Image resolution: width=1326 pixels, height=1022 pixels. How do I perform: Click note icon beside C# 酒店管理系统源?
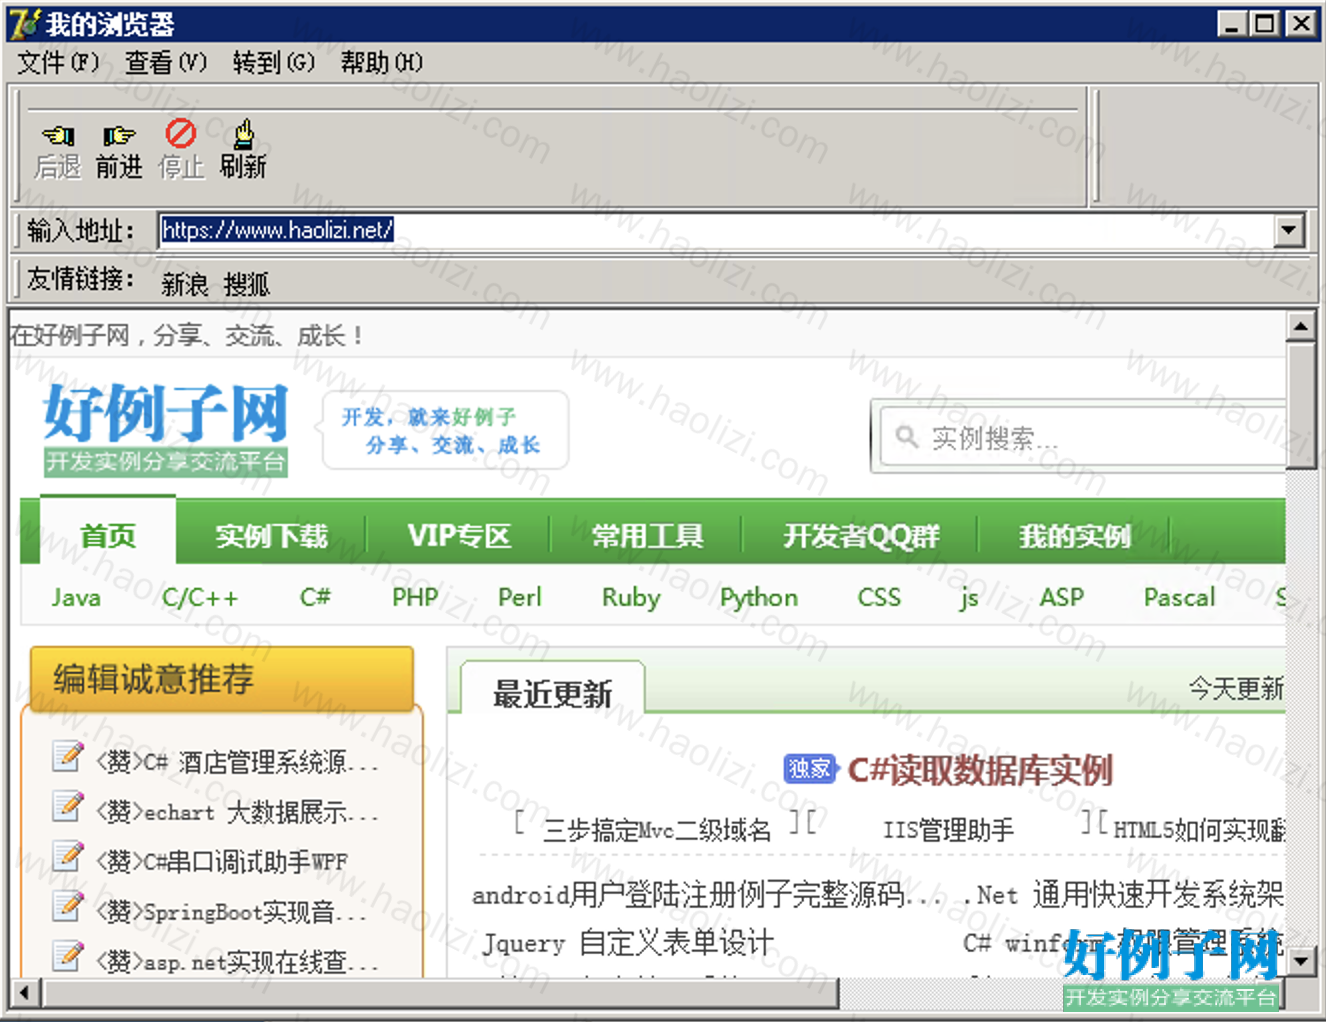[x=67, y=757]
